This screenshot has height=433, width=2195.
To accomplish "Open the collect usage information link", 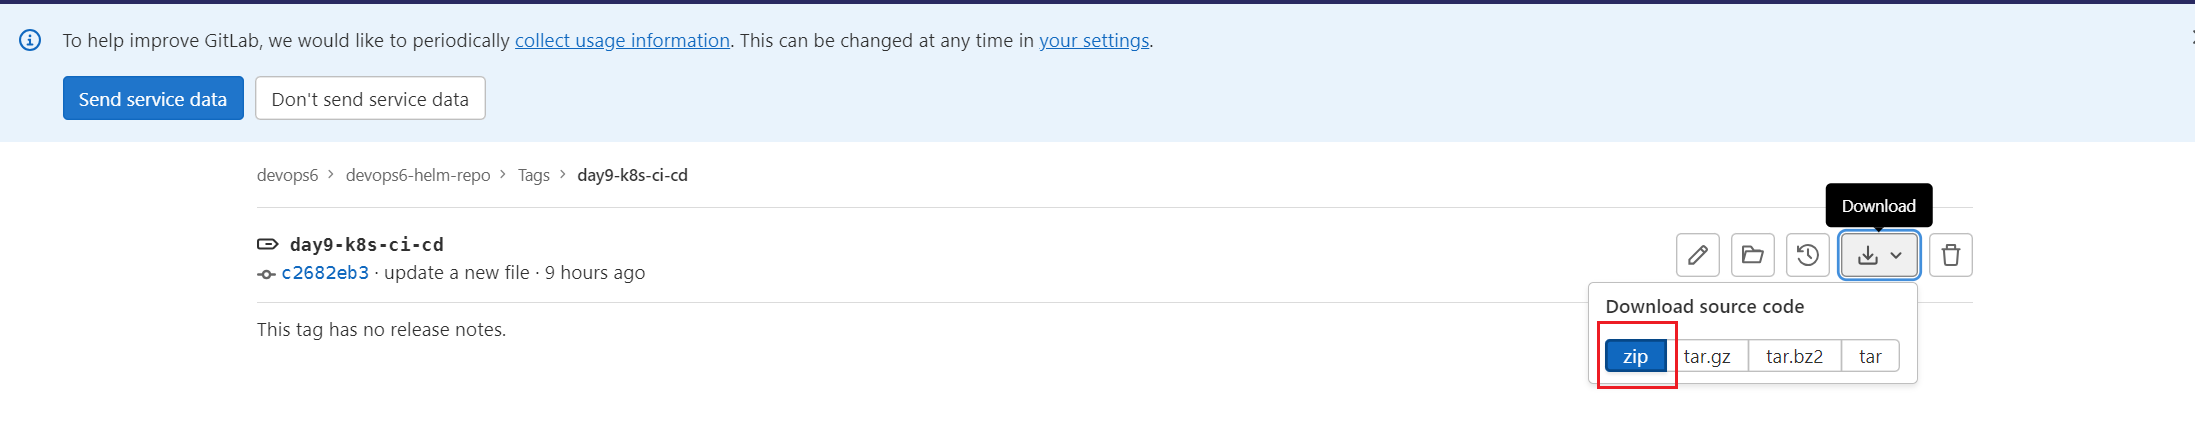I will [x=622, y=41].
